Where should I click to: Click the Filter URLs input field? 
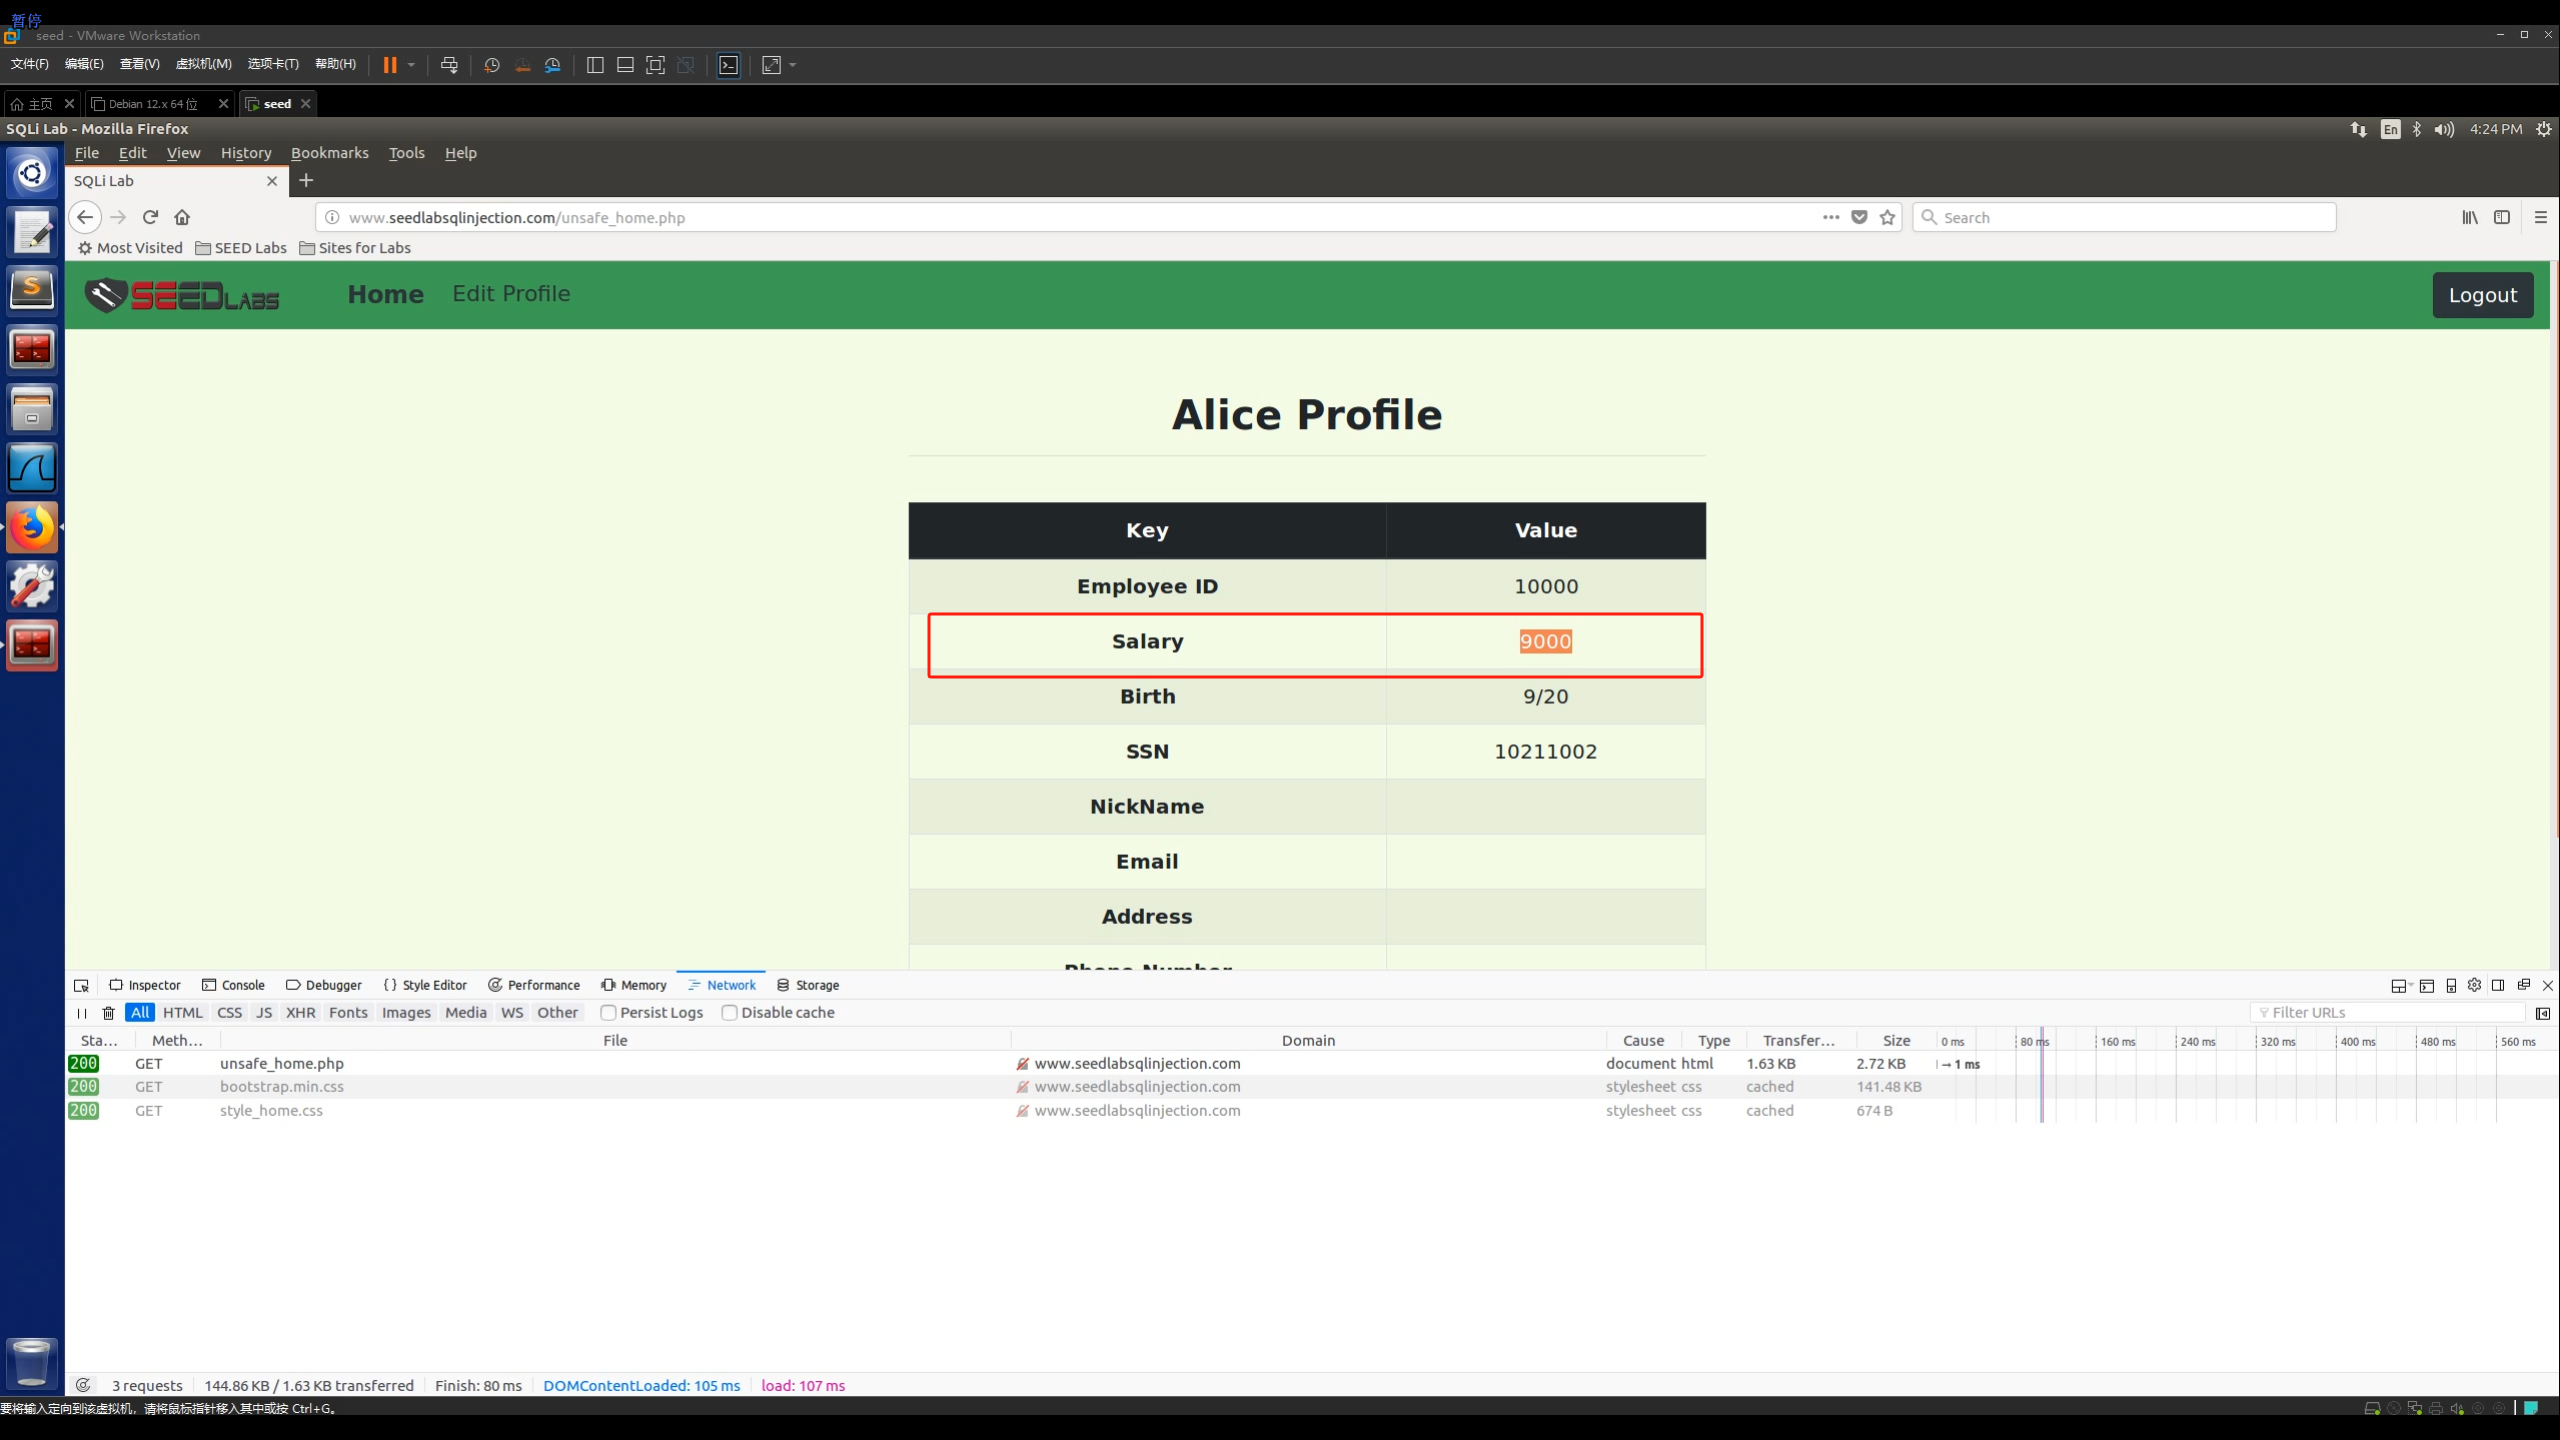pos(2390,1012)
